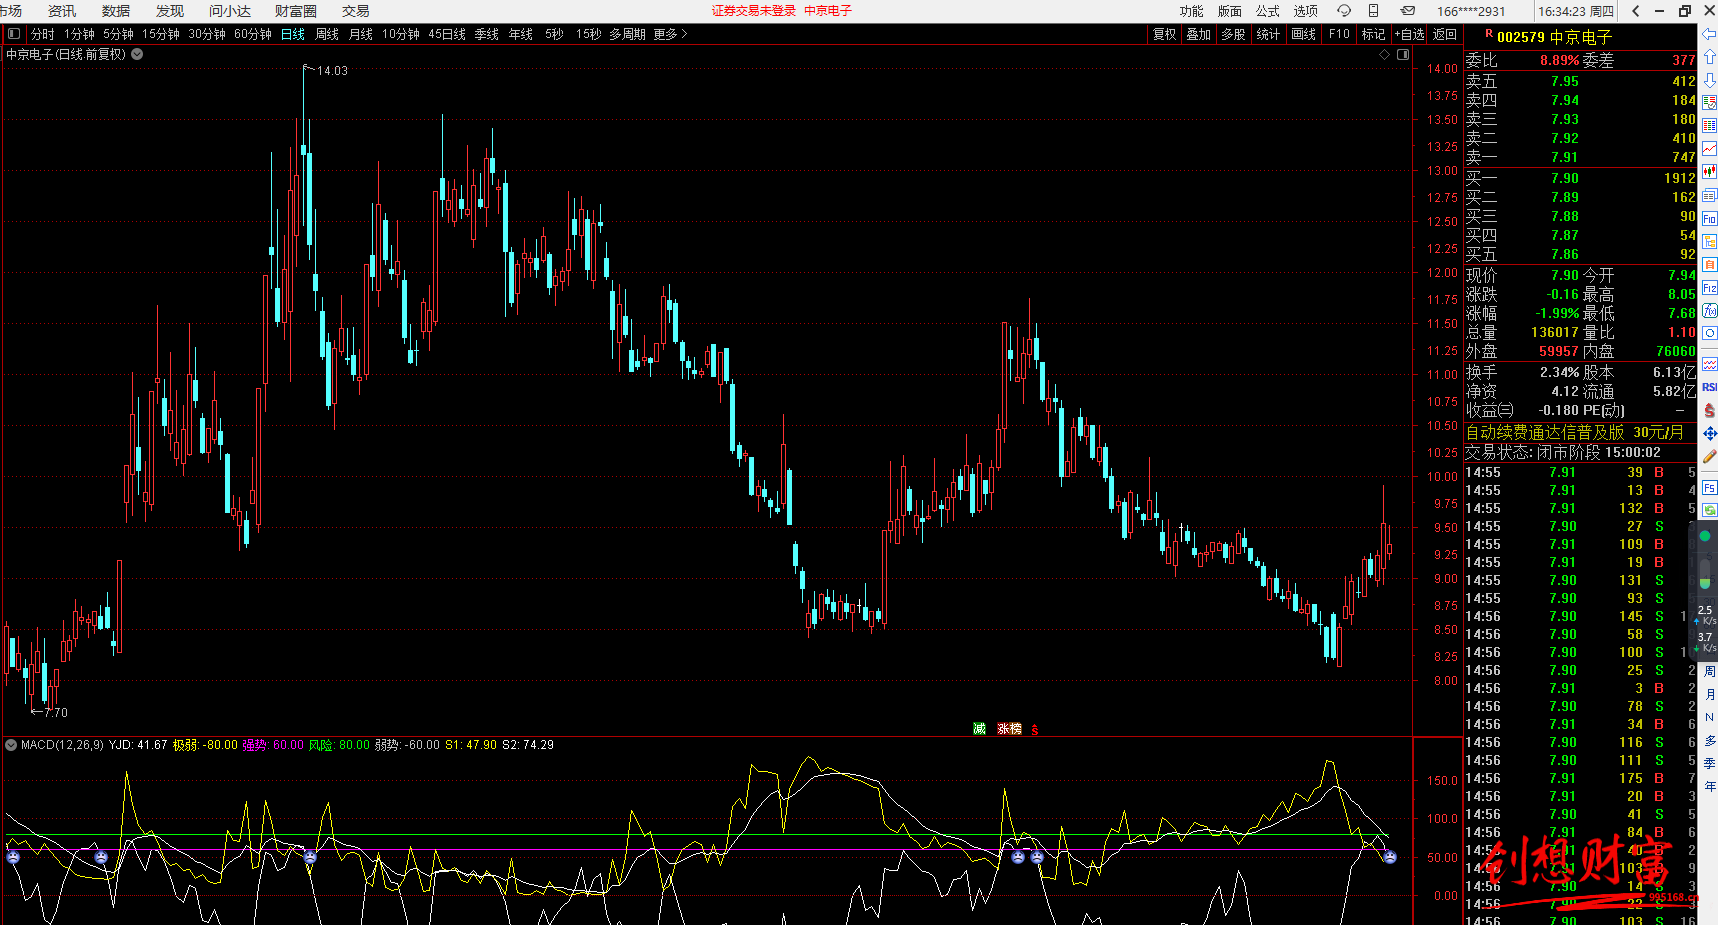This screenshot has height=925, width=1718.
Task: Open the f(x) formula sidebar icon
Action: tap(1709, 310)
